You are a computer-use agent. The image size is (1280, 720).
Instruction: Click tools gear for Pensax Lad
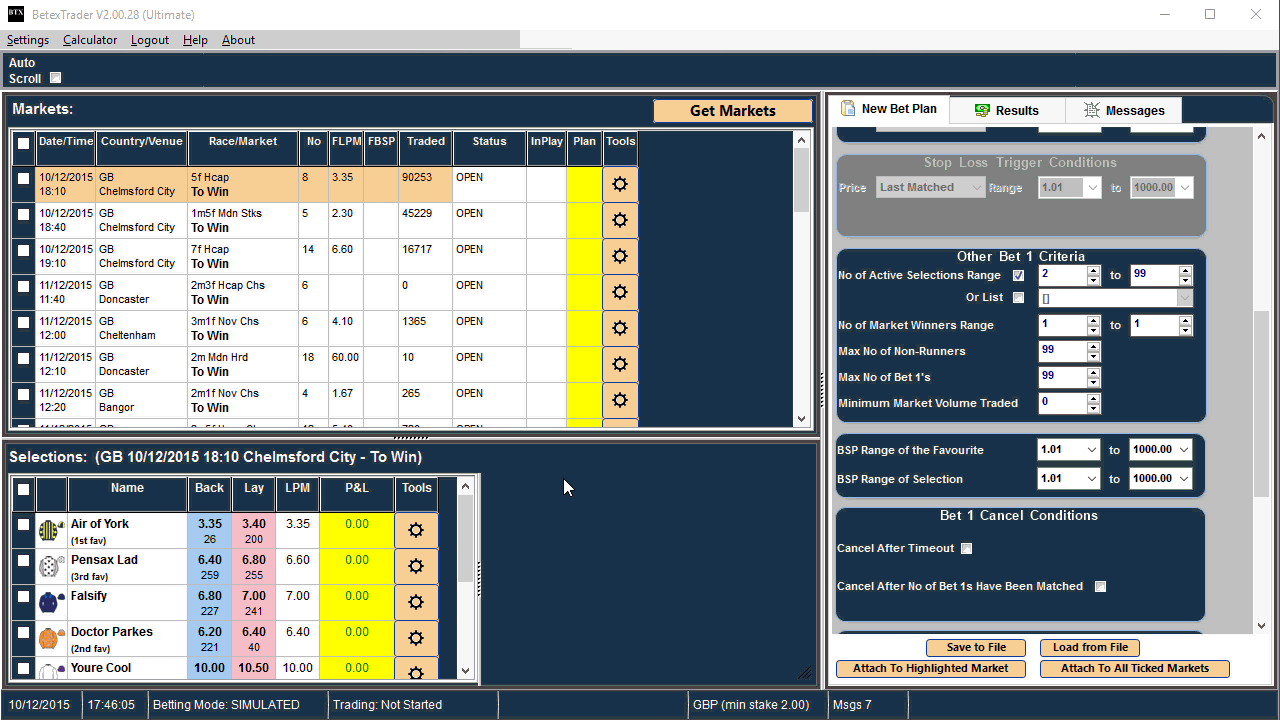pyautogui.click(x=416, y=566)
